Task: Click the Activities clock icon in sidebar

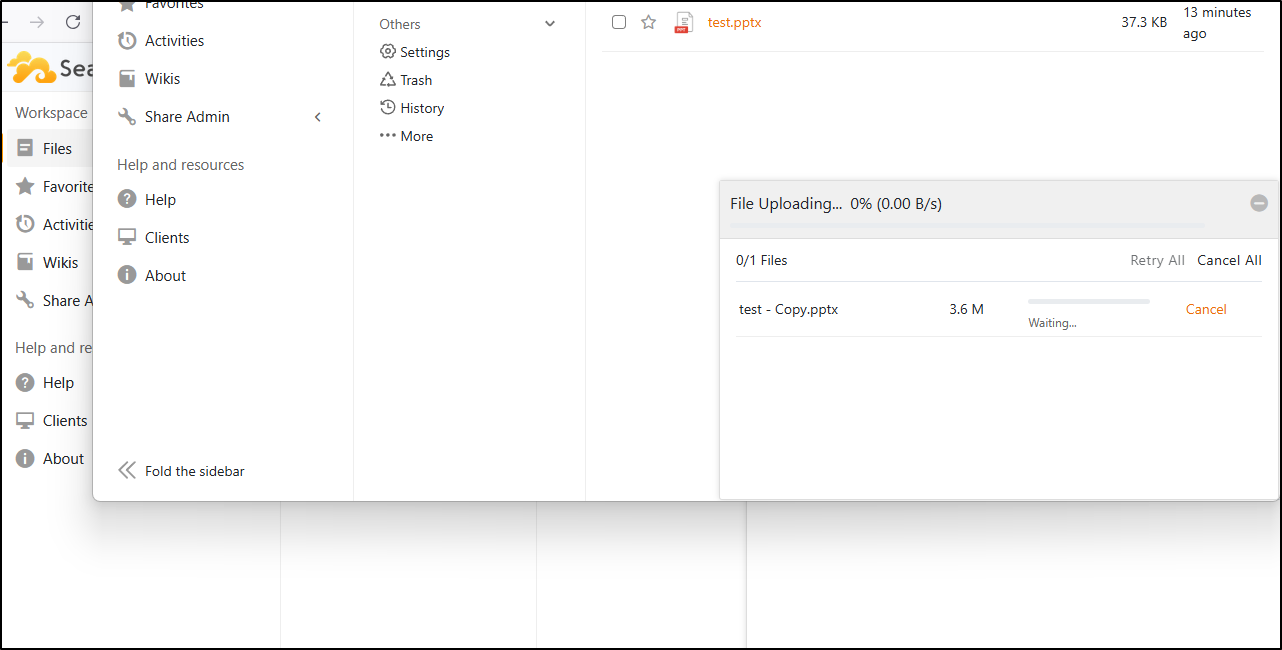Action: pos(127,41)
